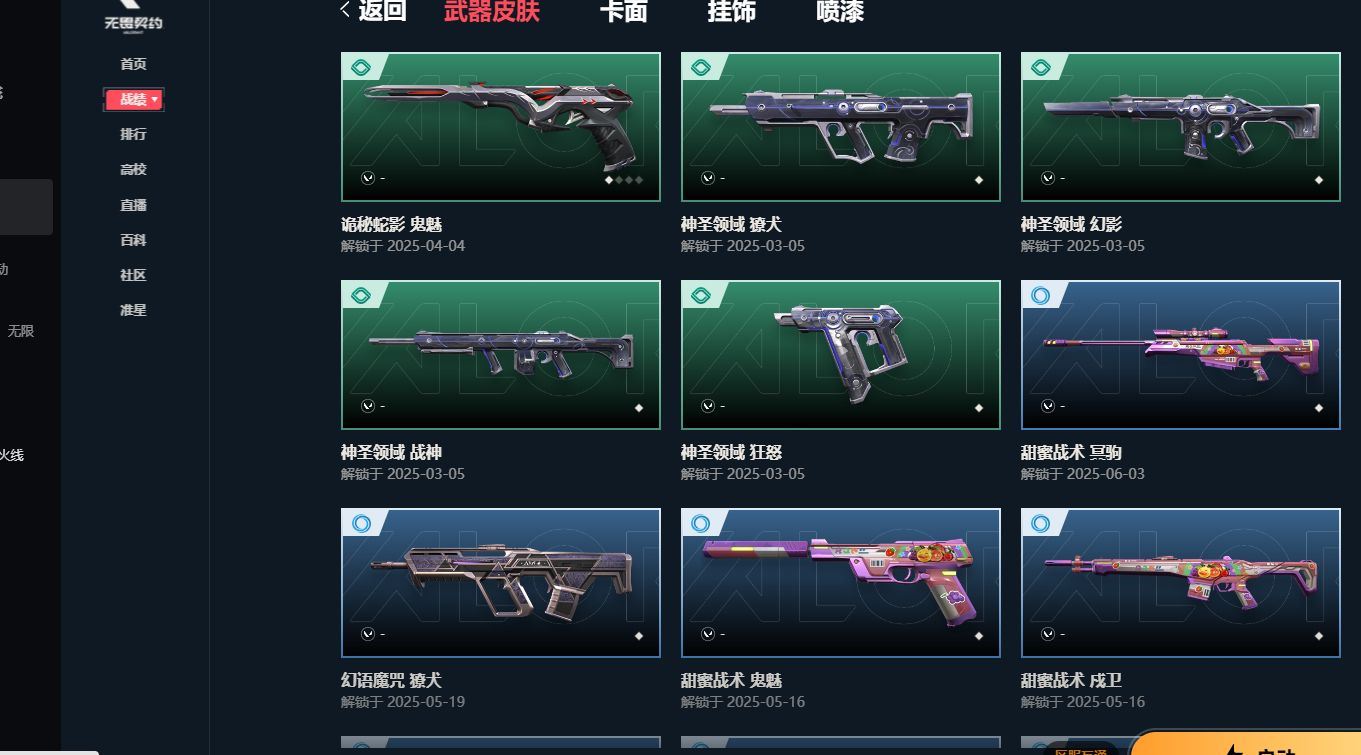Screen dimensions: 1361x755
Task: Click the 首页 sidebar link
Action: click(133, 64)
